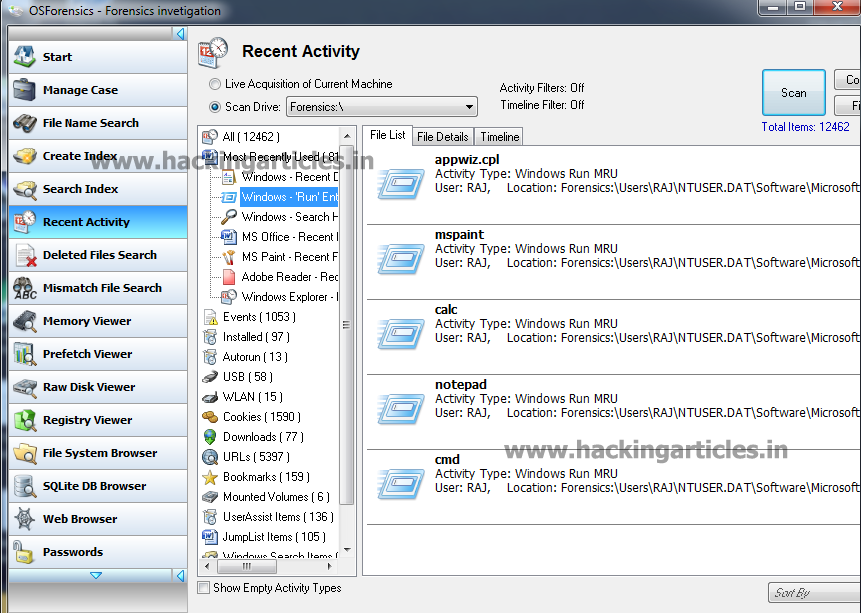This screenshot has width=861, height=613.
Task: Select WLAN ( 15 ) category
Action: [243, 397]
